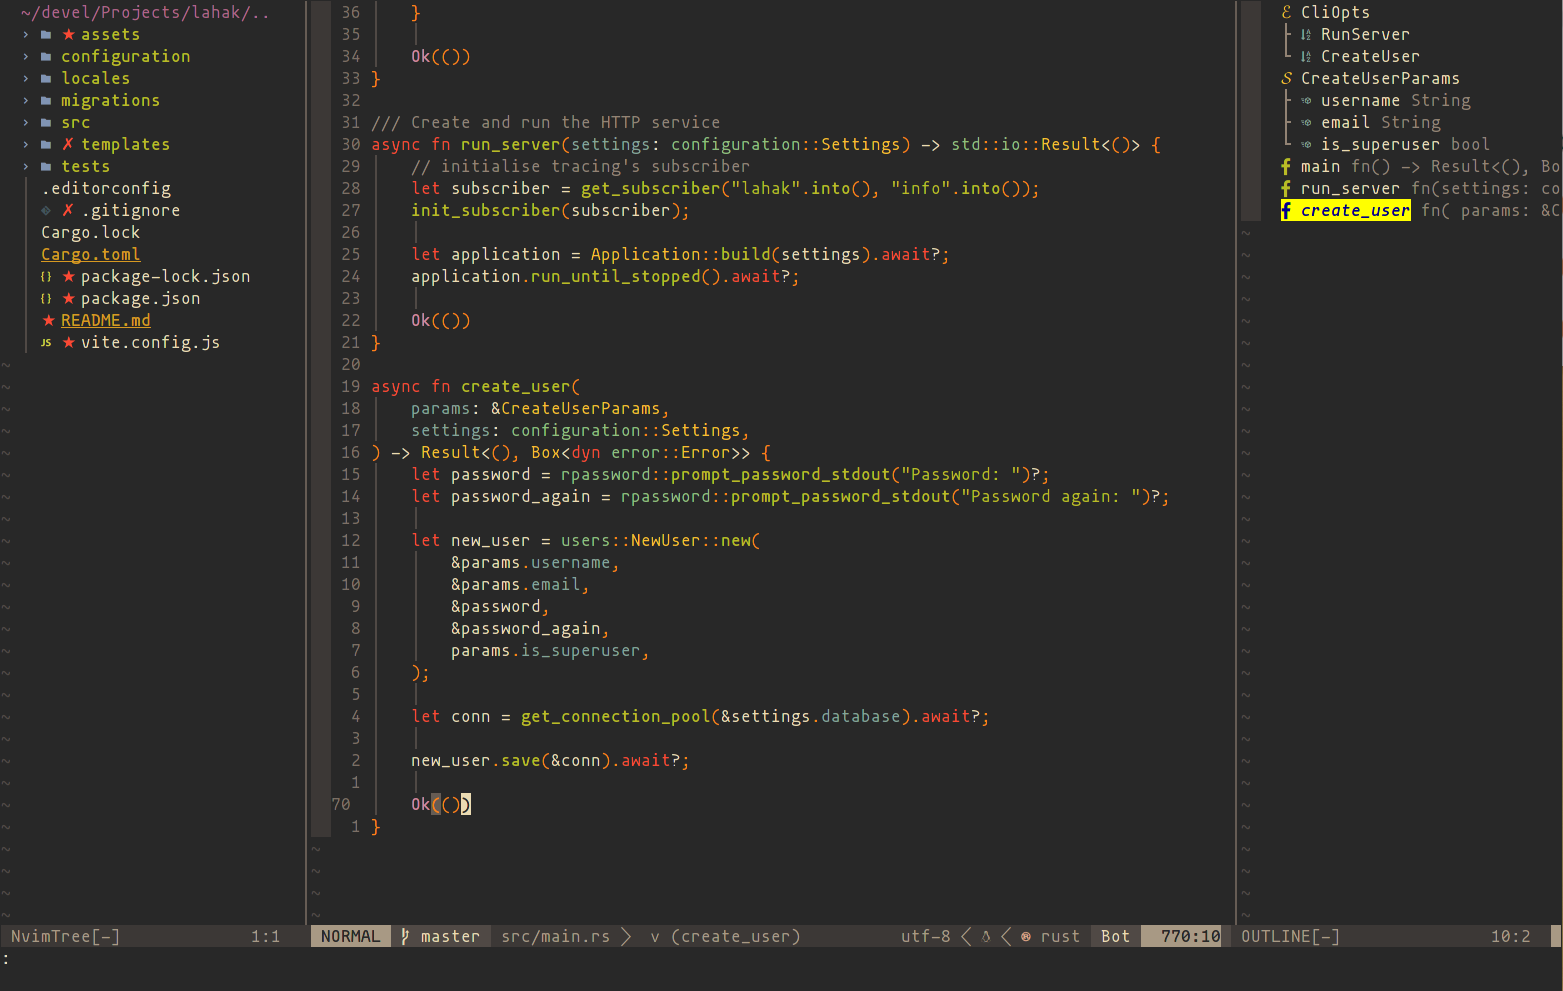1563x991 pixels.
Task: Click the Bot position indicator
Action: click(1115, 937)
